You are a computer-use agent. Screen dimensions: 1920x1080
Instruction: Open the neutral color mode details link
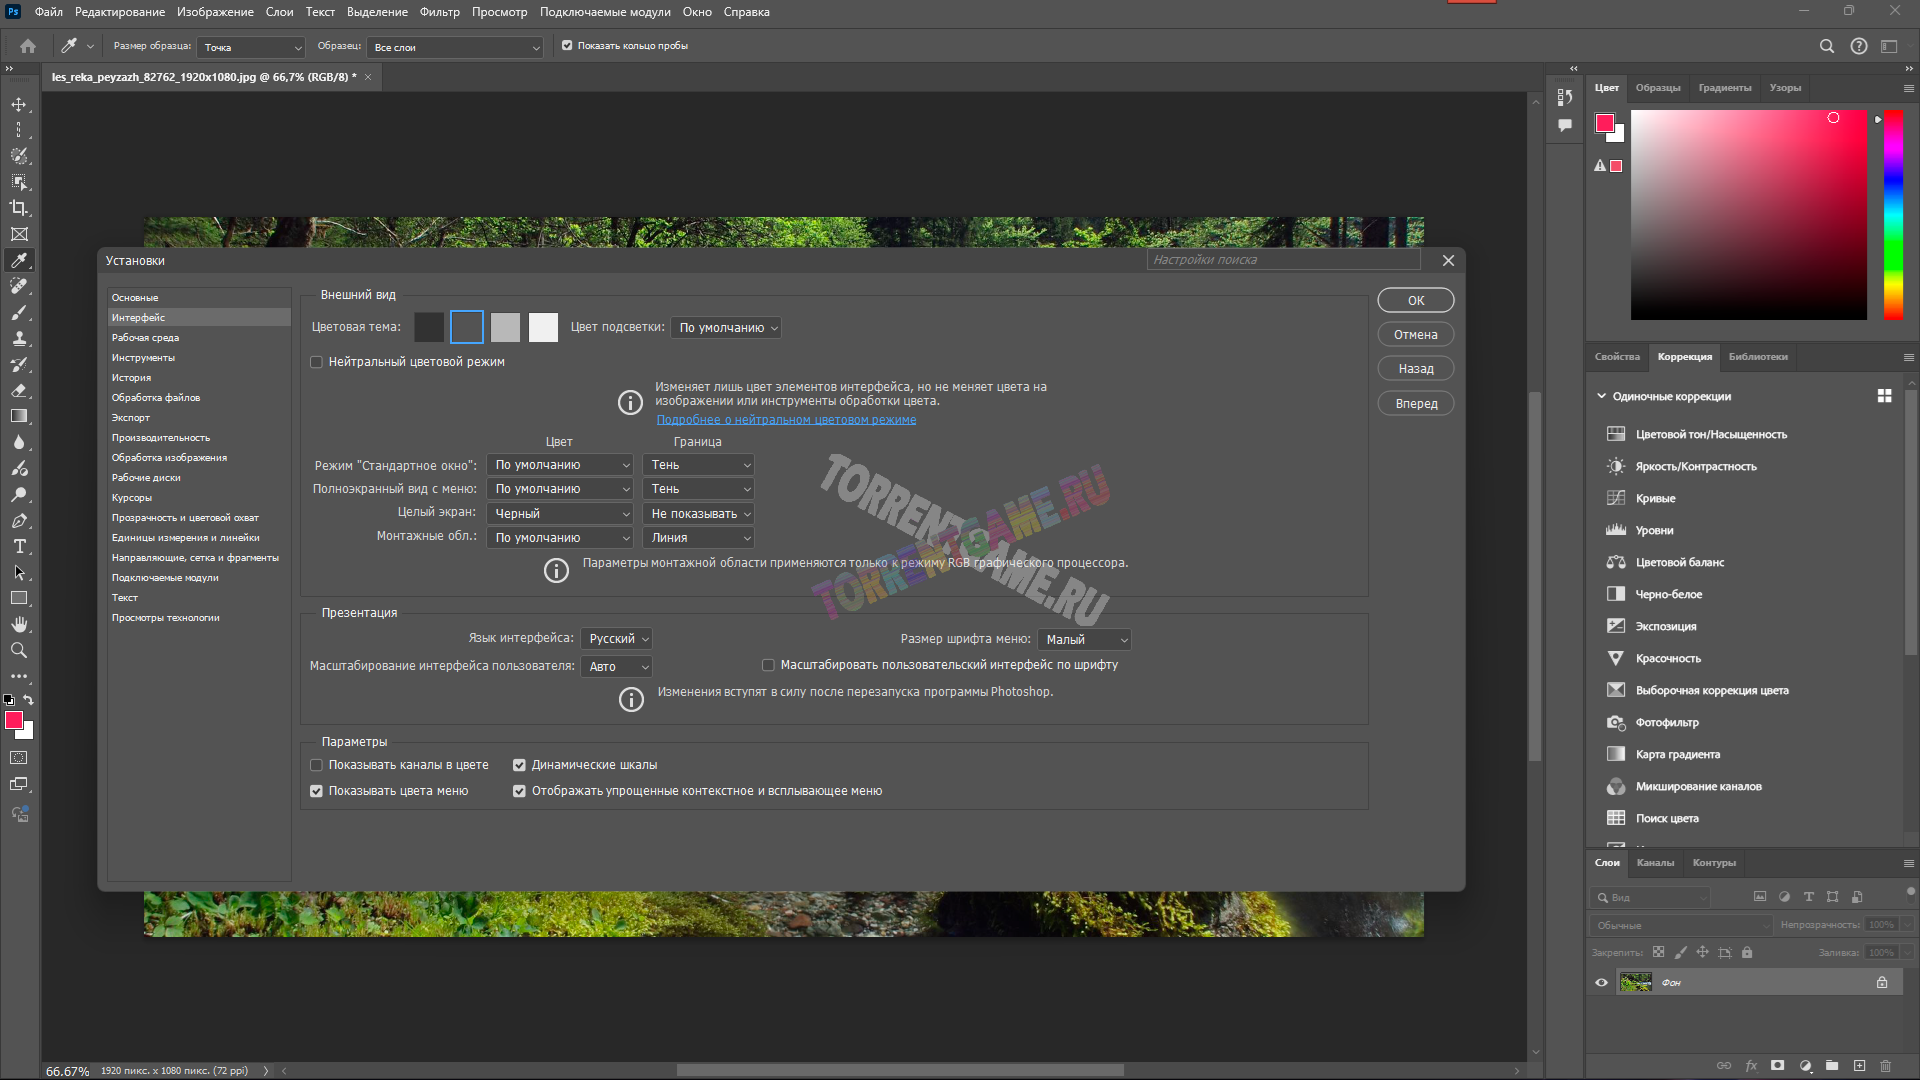pos(786,420)
